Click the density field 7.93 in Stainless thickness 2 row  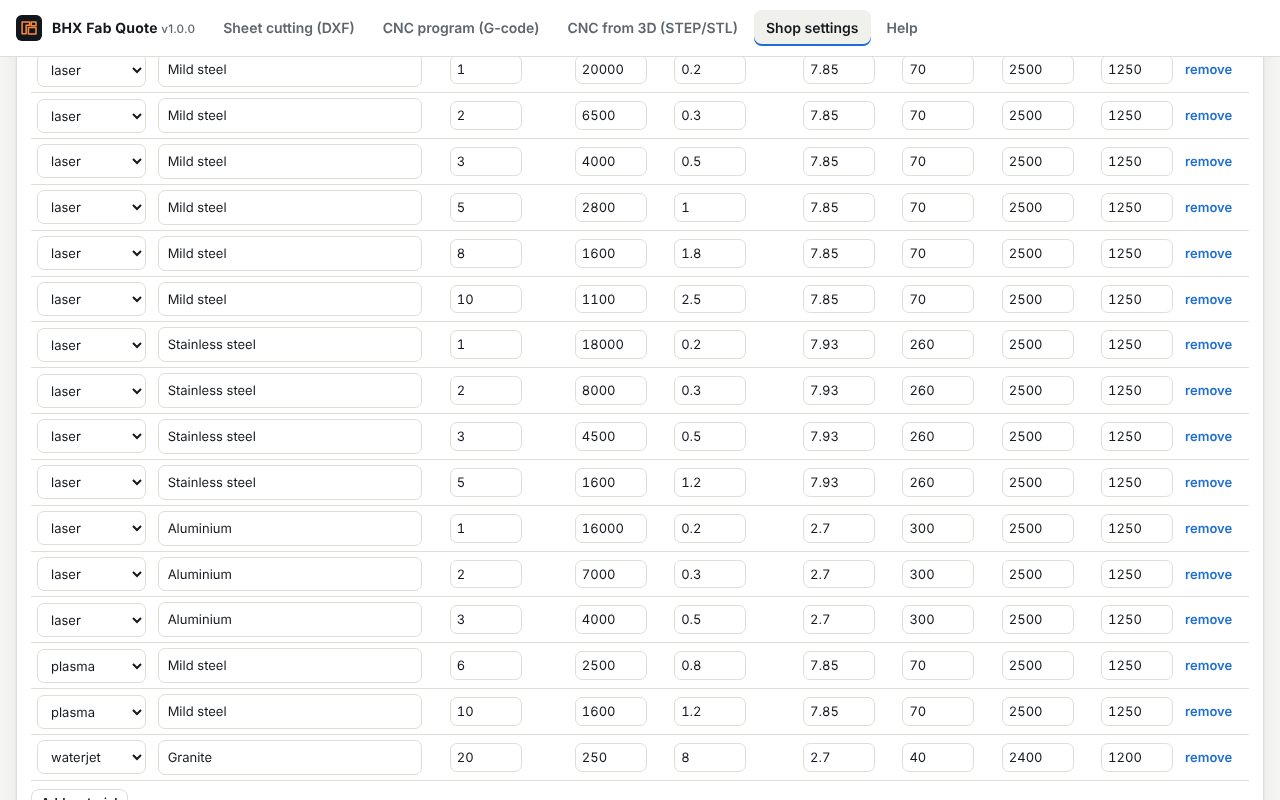click(x=839, y=390)
